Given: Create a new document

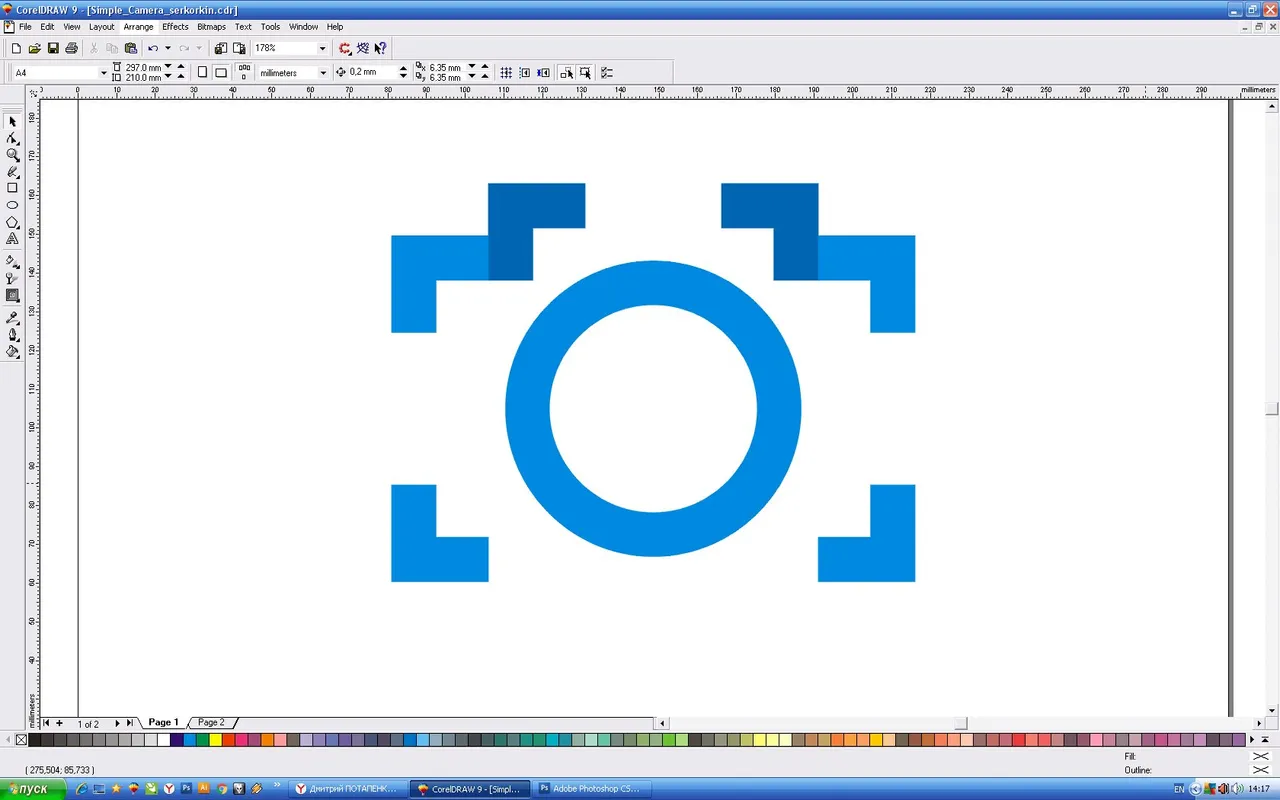Looking at the screenshot, I should click(16, 48).
